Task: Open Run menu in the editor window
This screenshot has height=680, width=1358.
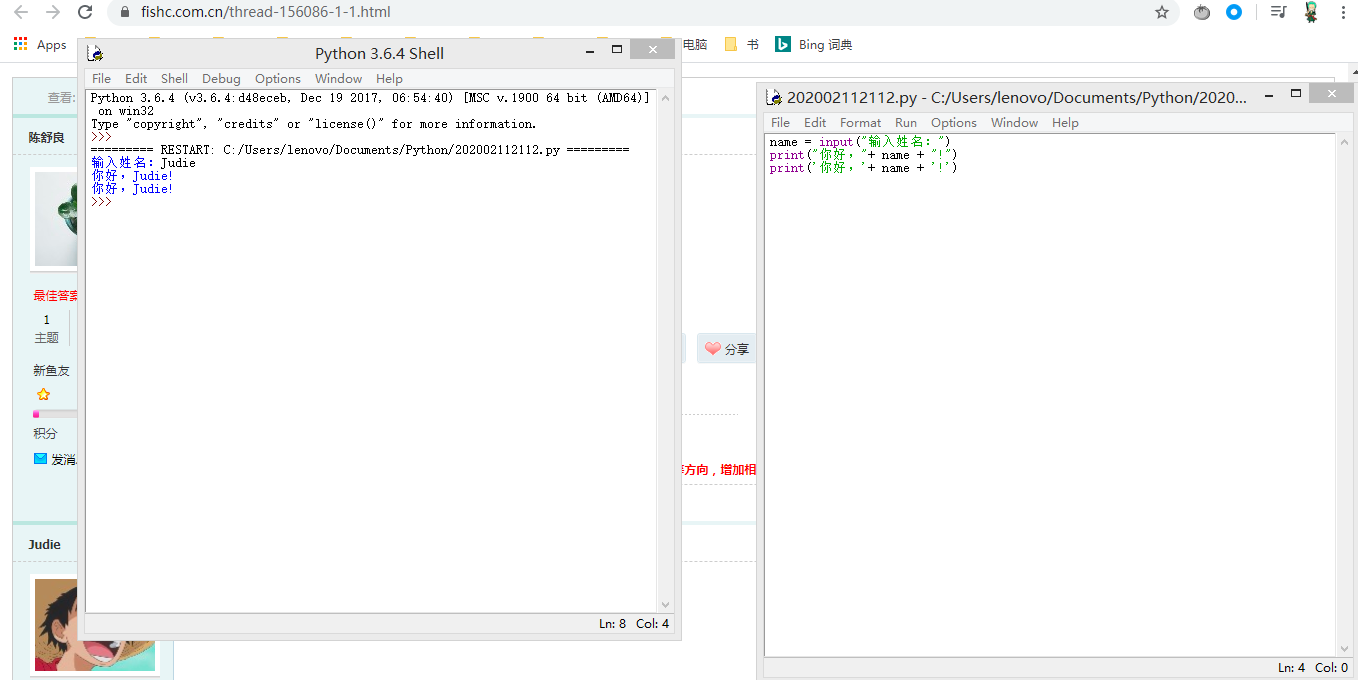Action: coord(906,123)
